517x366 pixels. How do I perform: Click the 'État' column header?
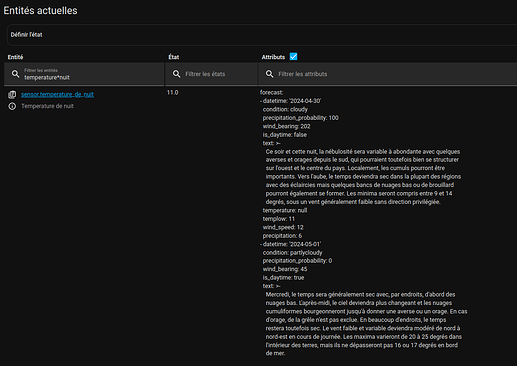tap(173, 57)
